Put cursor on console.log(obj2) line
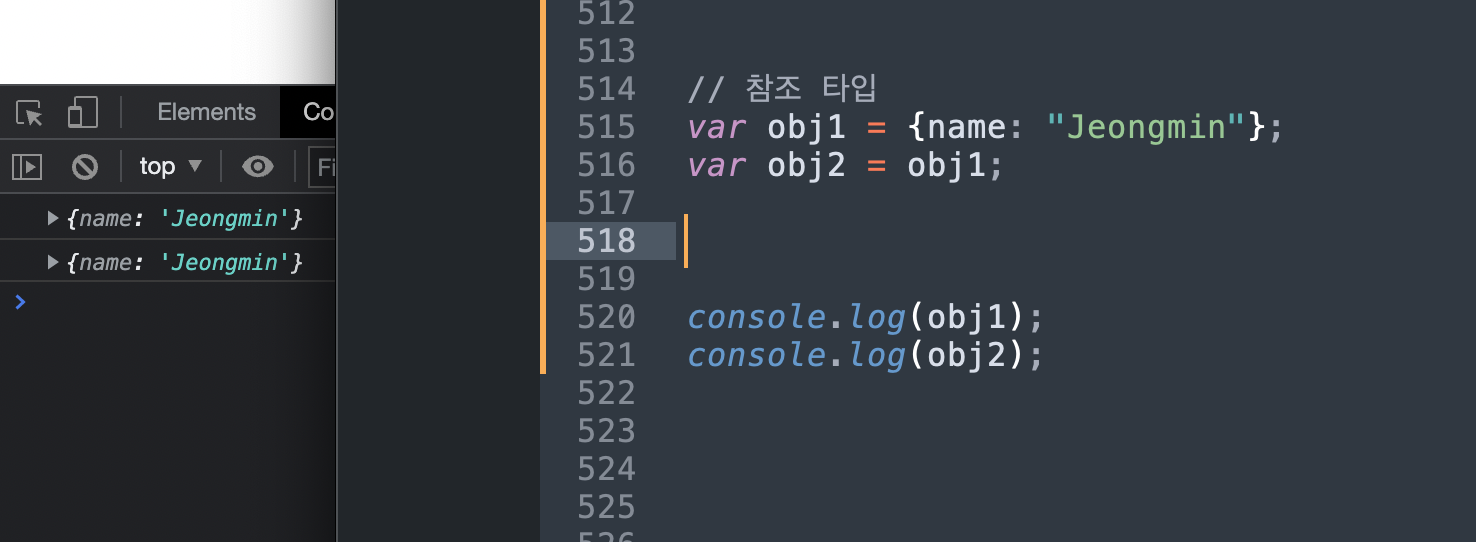Viewport: 1476px width, 542px height. click(866, 356)
